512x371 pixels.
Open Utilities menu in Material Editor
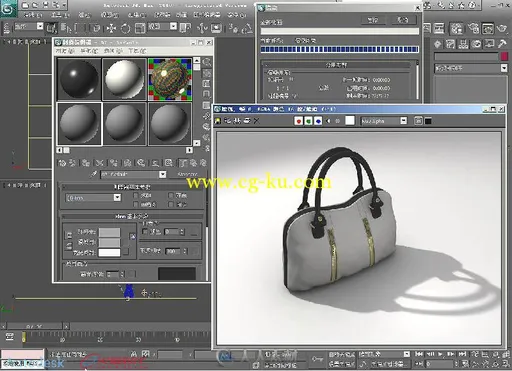click(x=137, y=51)
